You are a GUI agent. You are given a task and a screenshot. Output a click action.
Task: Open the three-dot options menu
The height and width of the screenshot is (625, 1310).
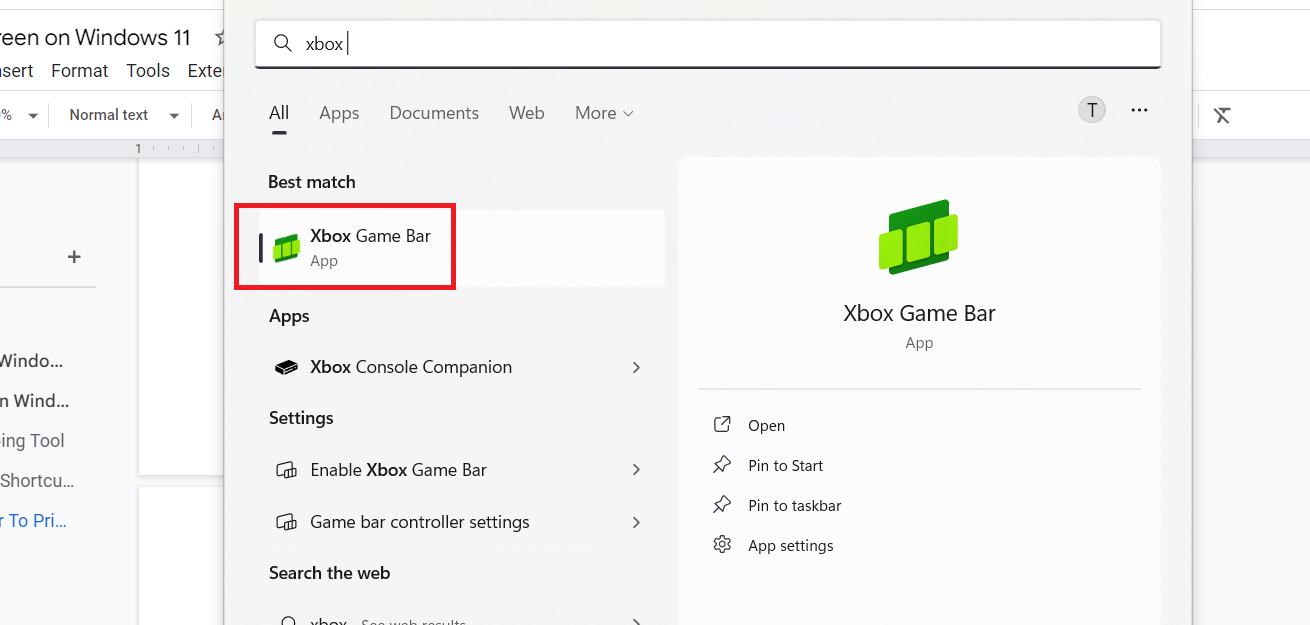click(1139, 110)
